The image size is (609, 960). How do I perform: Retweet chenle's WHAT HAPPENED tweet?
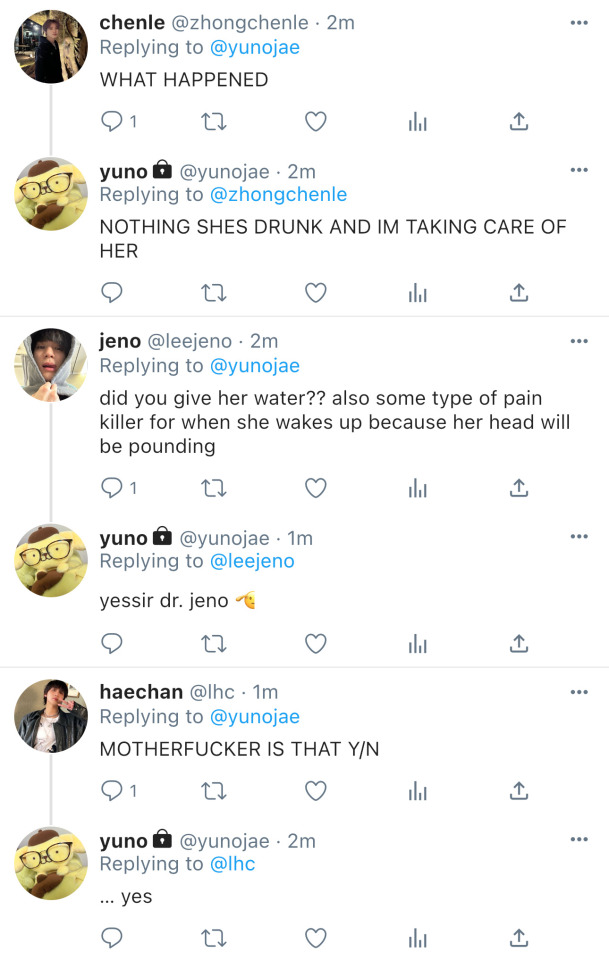214,122
